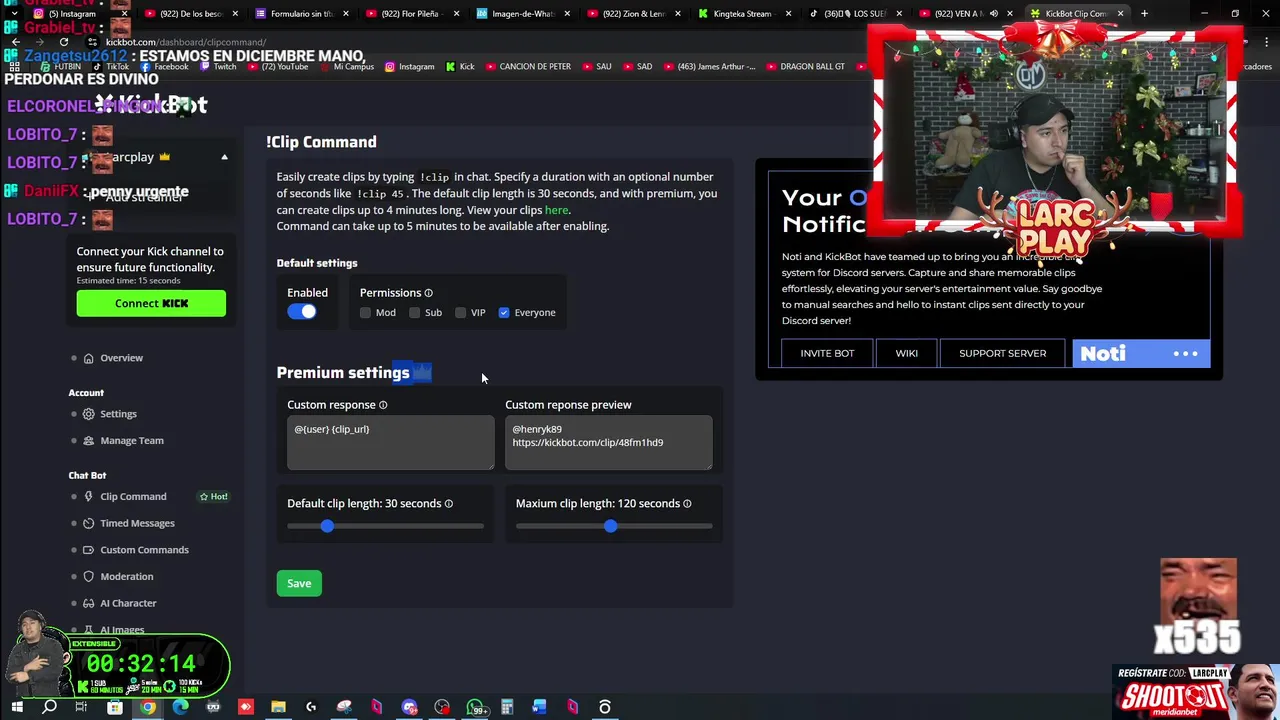Viewport: 1280px width, 720px height.
Task: Click the Moderation shield icon
Action: click(89, 577)
